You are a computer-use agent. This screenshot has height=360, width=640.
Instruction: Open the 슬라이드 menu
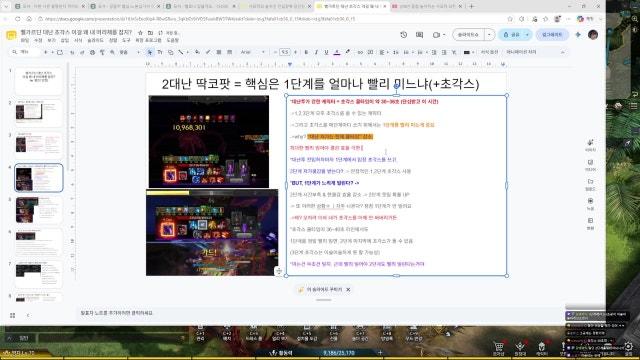(95, 40)
